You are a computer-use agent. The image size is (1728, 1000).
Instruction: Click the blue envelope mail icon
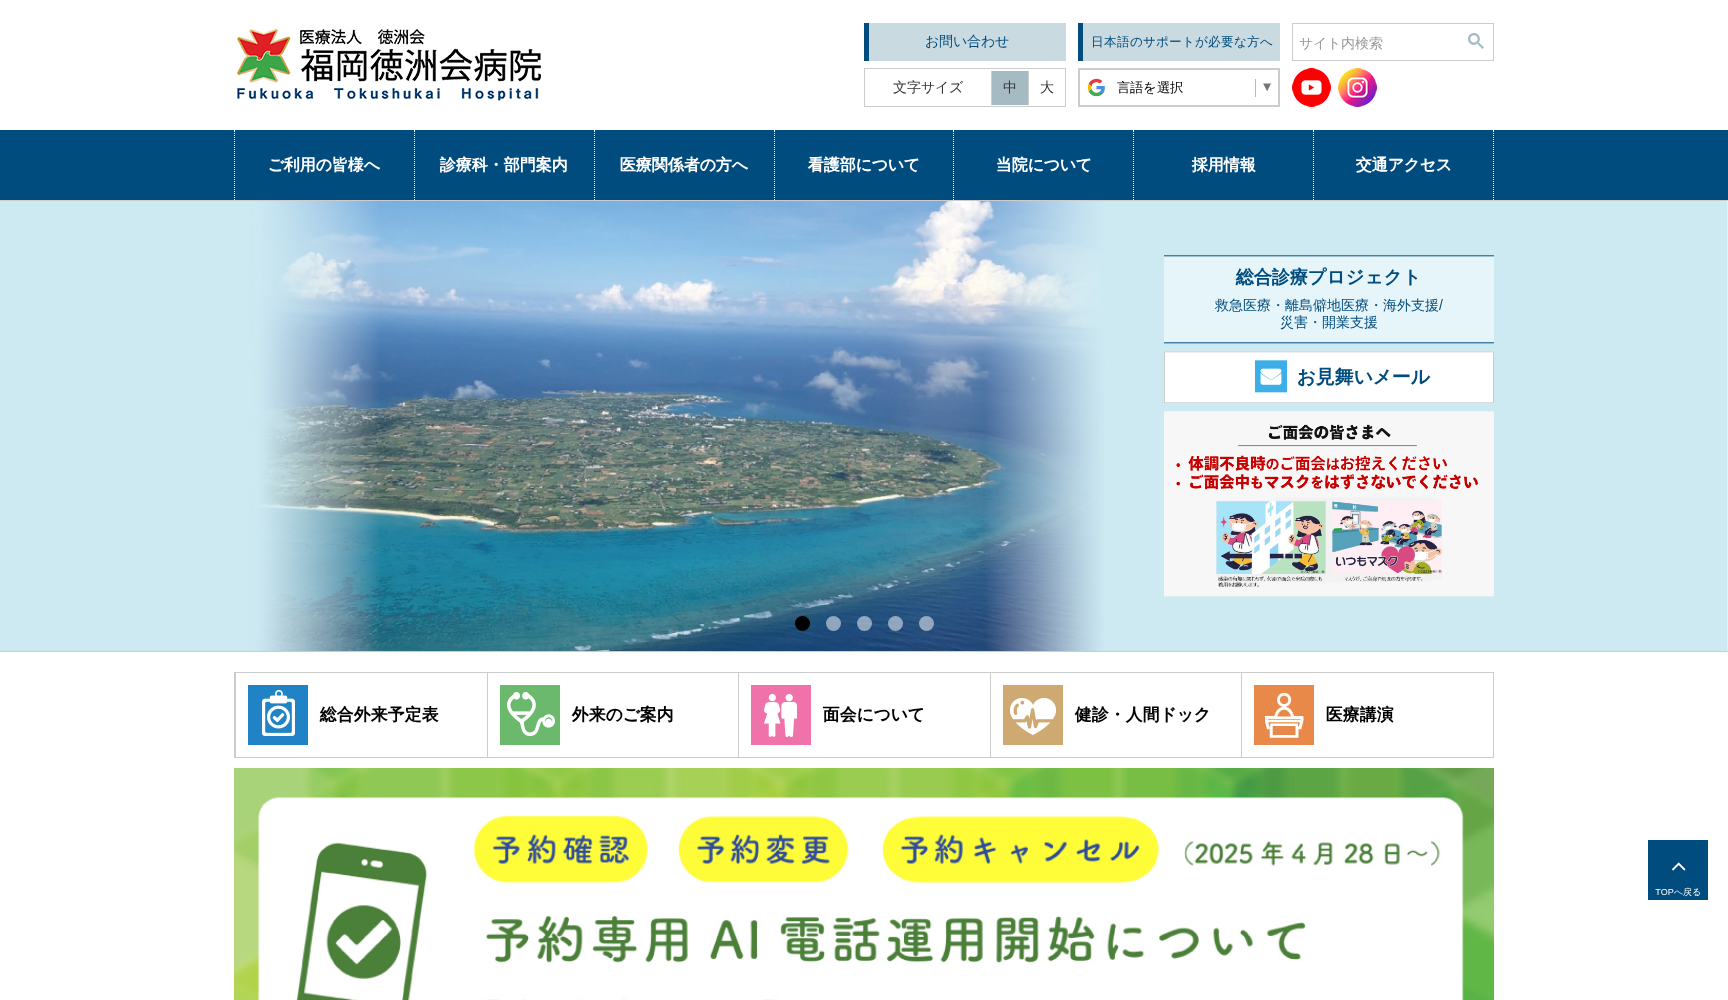1271,377
